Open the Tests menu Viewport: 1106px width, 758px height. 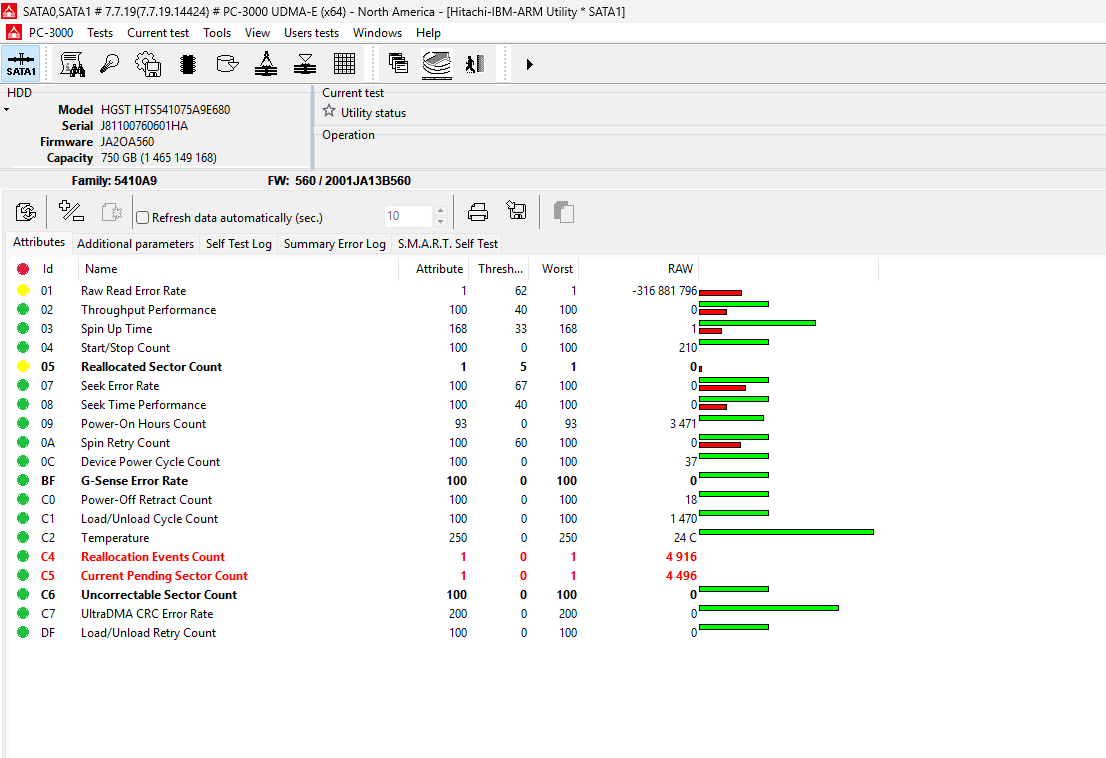[99, 32]
